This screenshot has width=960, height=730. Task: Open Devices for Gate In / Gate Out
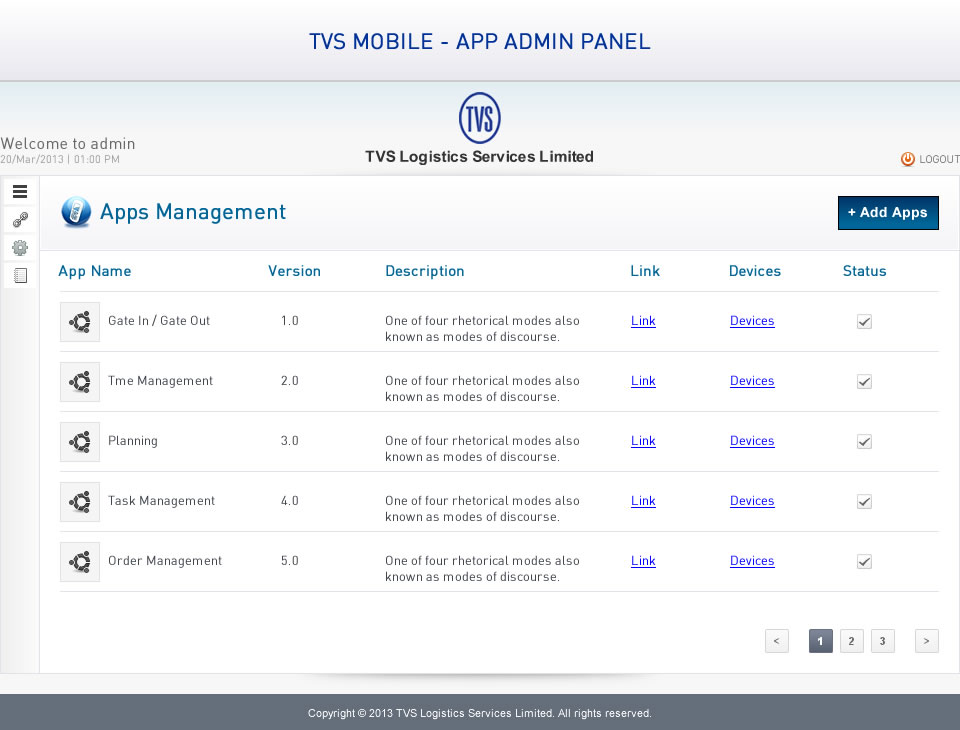(752, 321)
